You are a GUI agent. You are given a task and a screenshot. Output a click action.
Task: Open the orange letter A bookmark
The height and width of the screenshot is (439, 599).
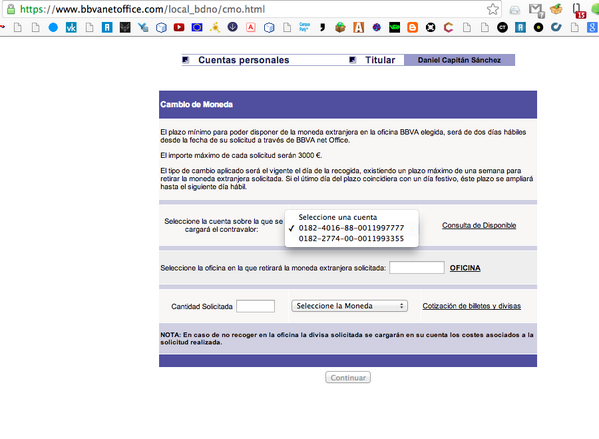358,27
